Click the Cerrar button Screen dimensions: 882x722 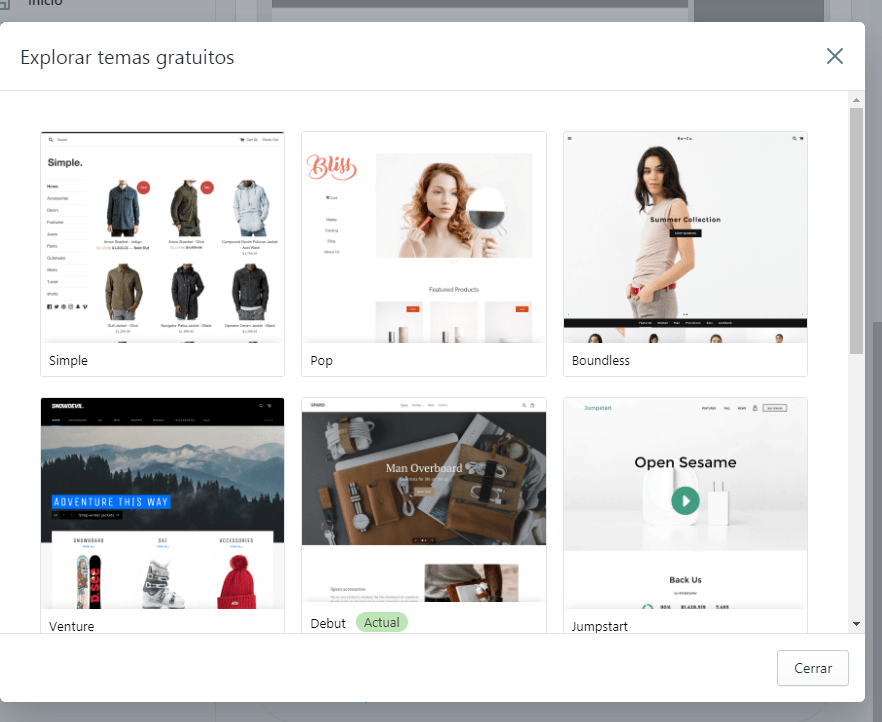(x=812, y=668)
